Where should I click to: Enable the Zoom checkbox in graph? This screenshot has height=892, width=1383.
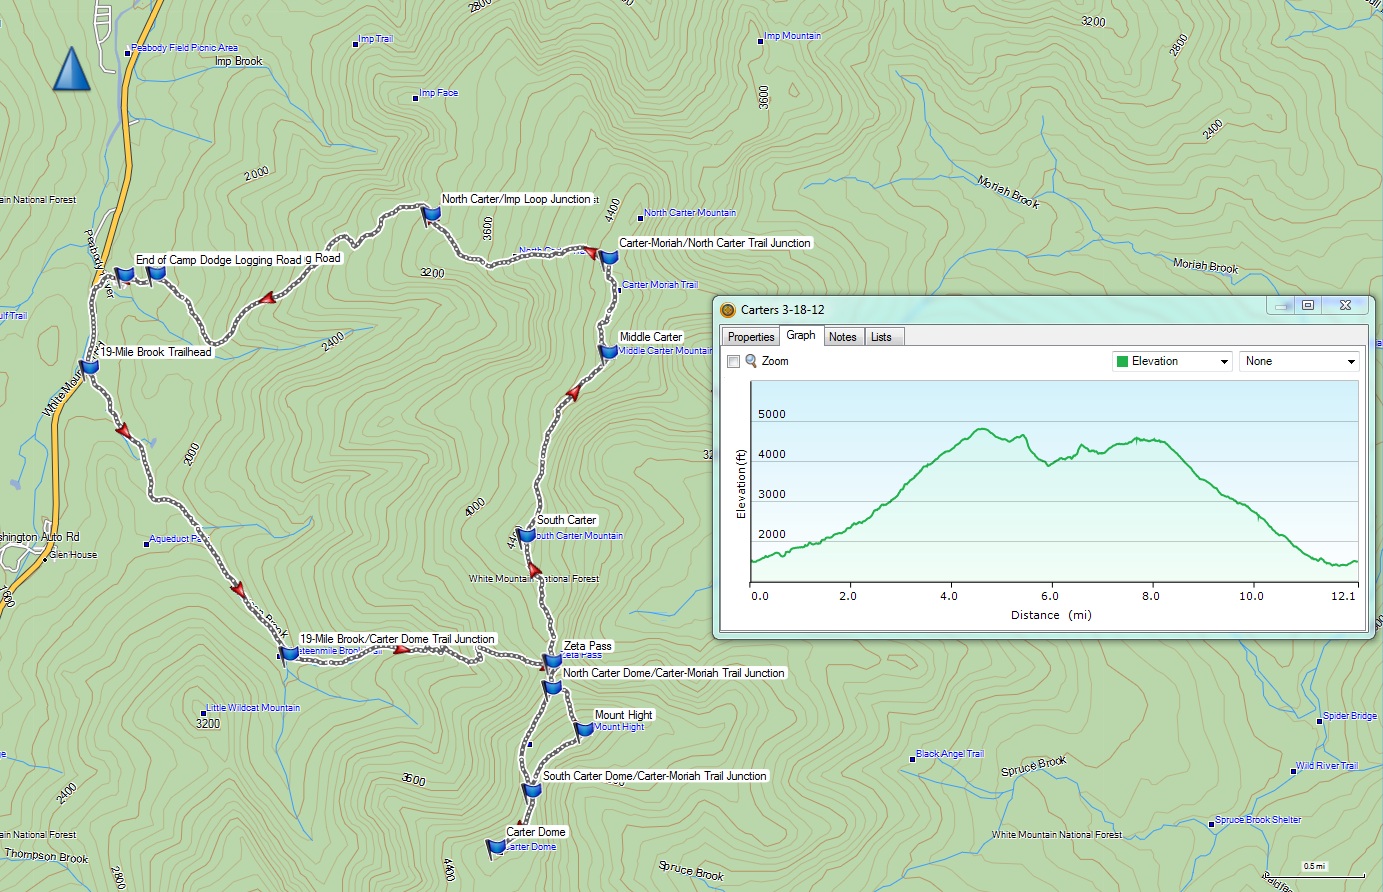click(x=733, y=362)
